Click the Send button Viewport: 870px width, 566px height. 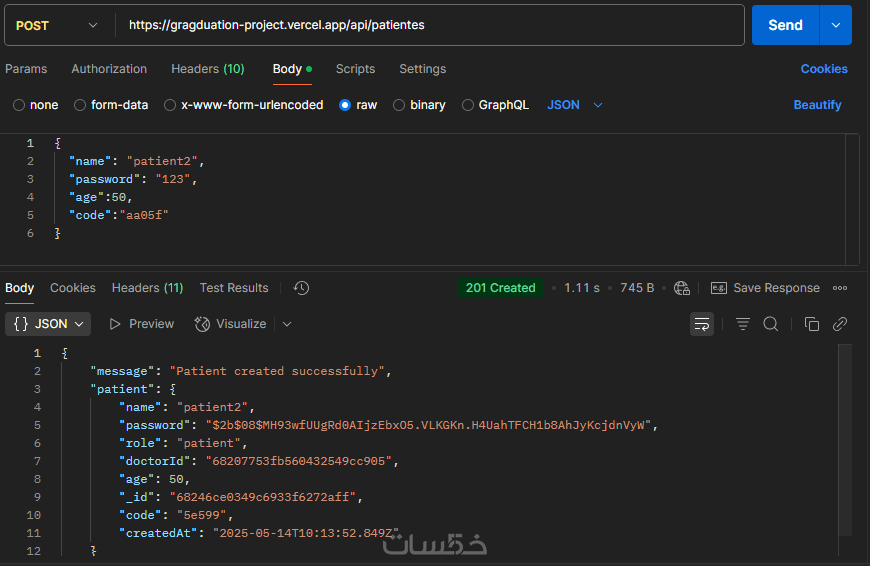(x=785, y=25)
